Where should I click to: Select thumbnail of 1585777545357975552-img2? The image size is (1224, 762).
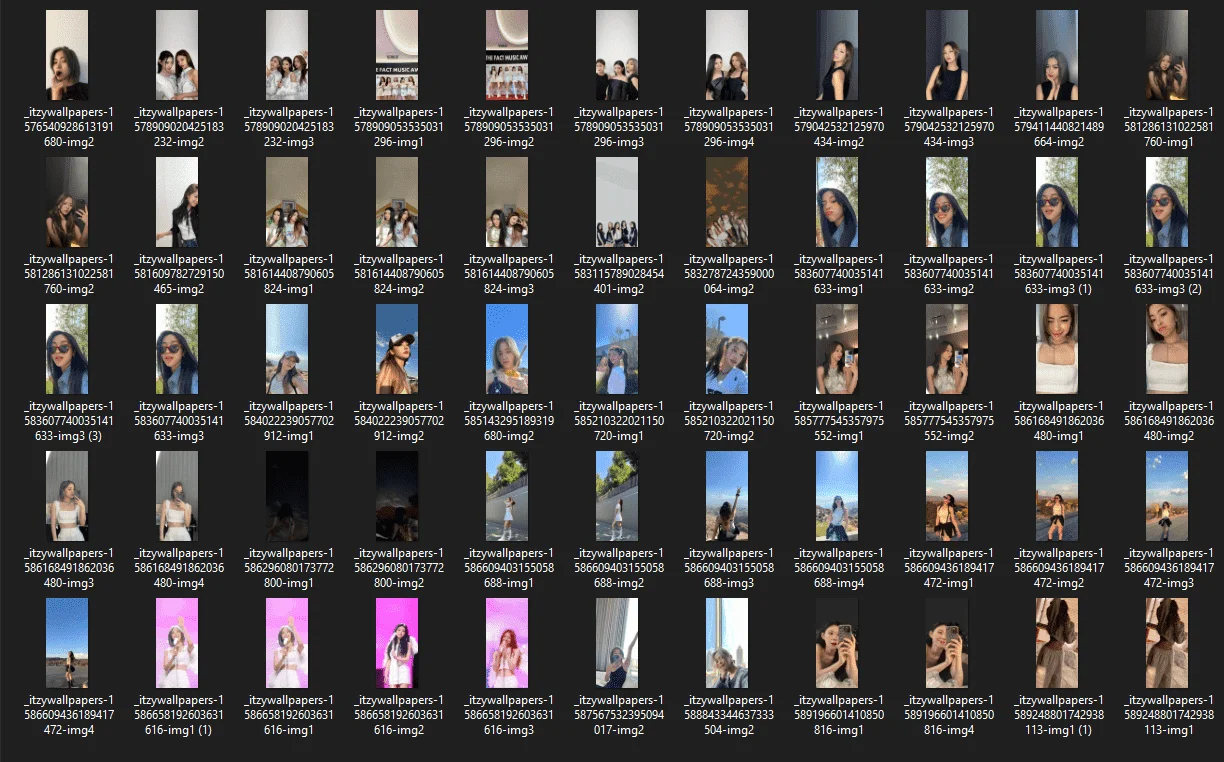947,350
